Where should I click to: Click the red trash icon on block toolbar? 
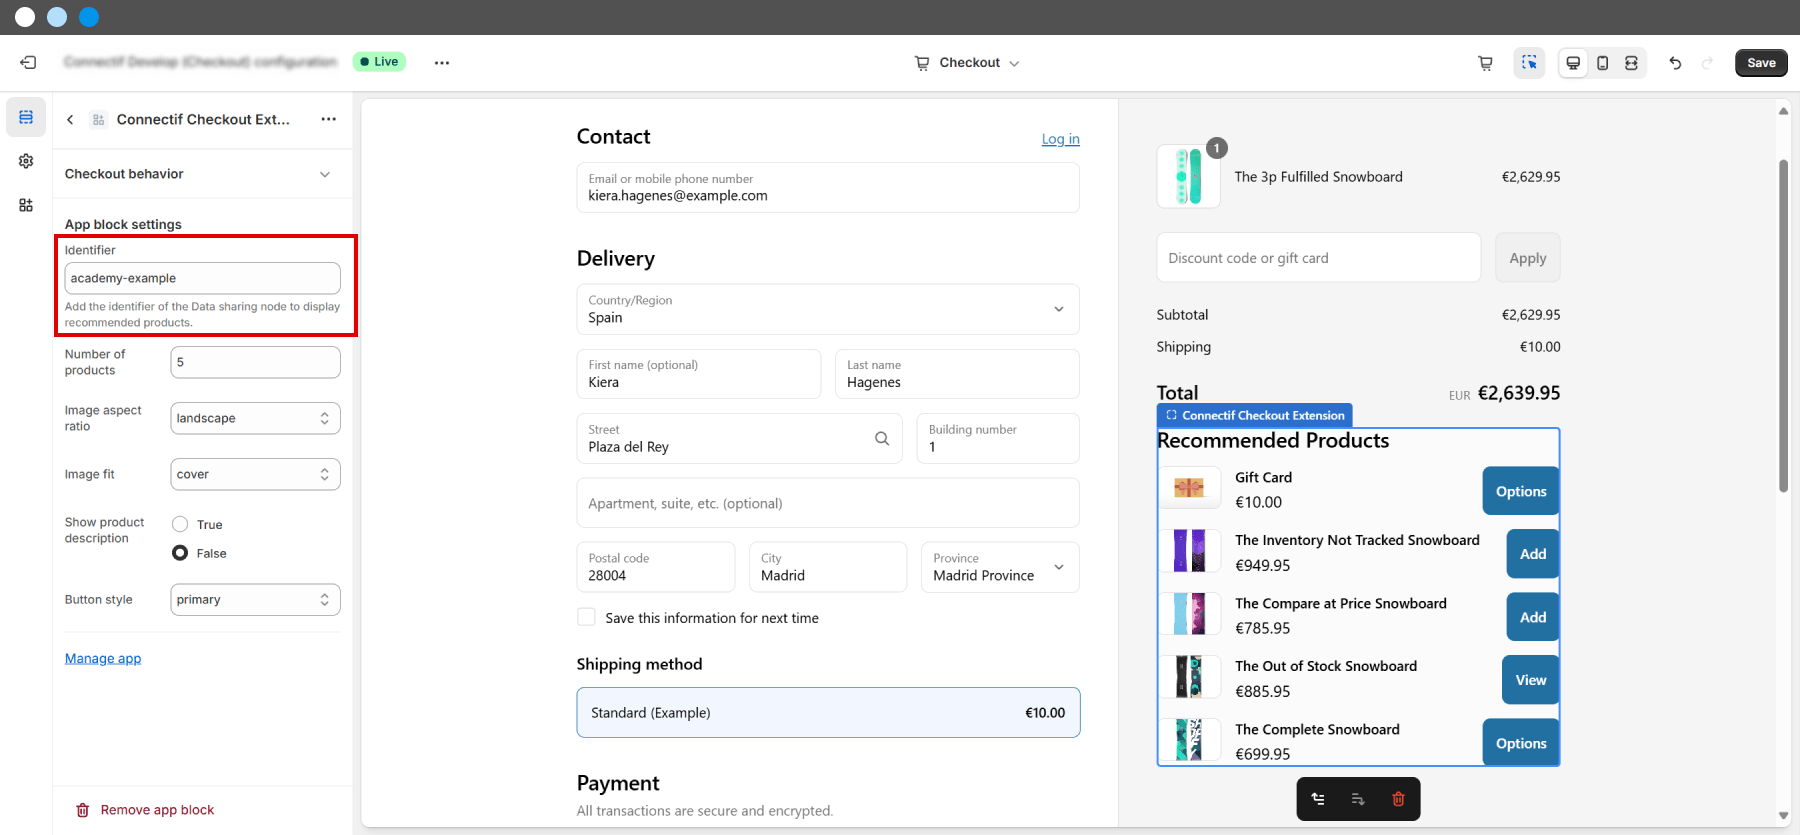tap(1398, 799)
